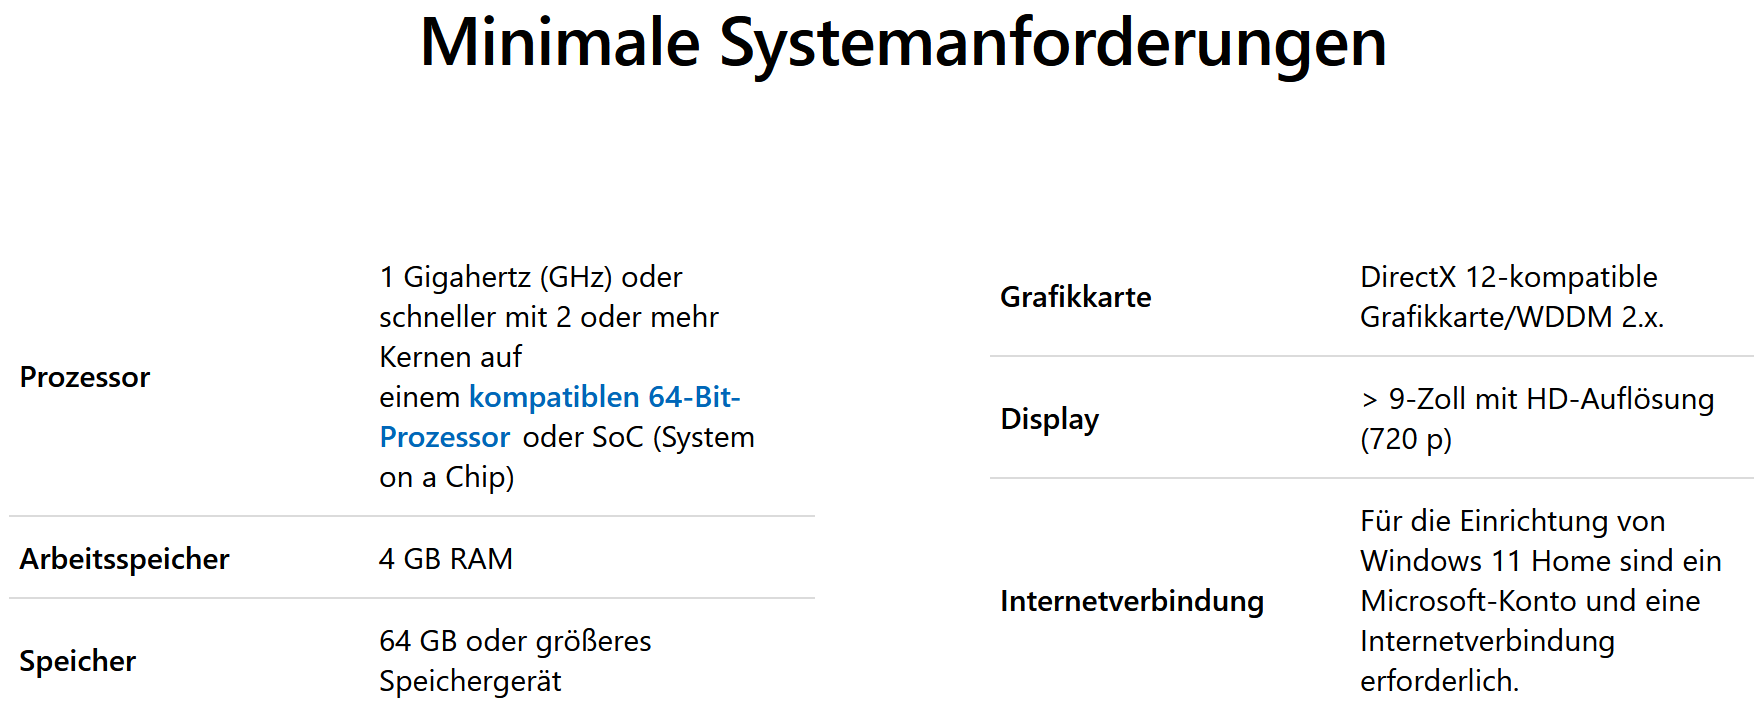
Task: Click the Internetverbindung label
Action: click(1132, 601)
